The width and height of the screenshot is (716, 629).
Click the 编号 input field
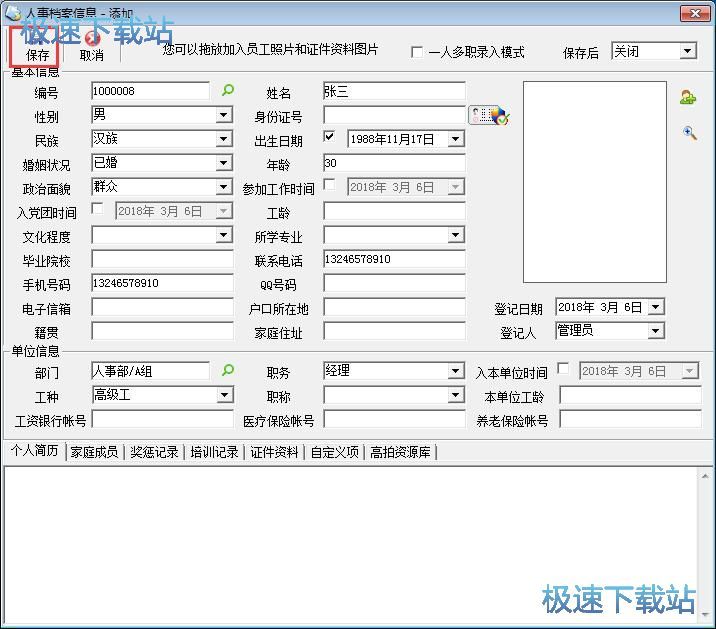tap(151, 91)
